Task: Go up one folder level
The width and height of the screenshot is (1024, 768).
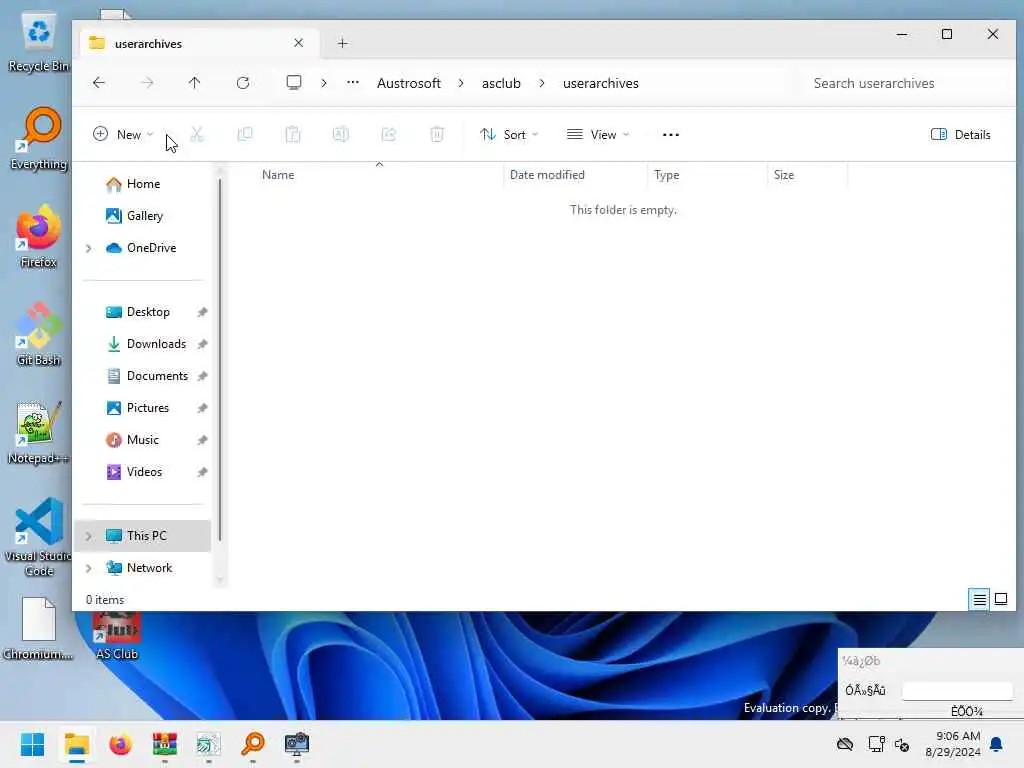Action: point(195,83)
